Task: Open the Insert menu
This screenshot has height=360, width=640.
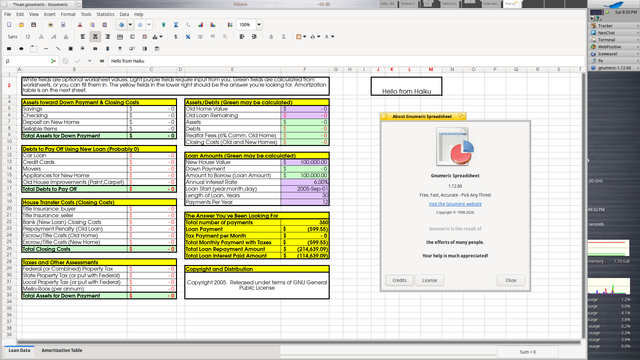Action: pyautogui.click(x=49, y=14)
